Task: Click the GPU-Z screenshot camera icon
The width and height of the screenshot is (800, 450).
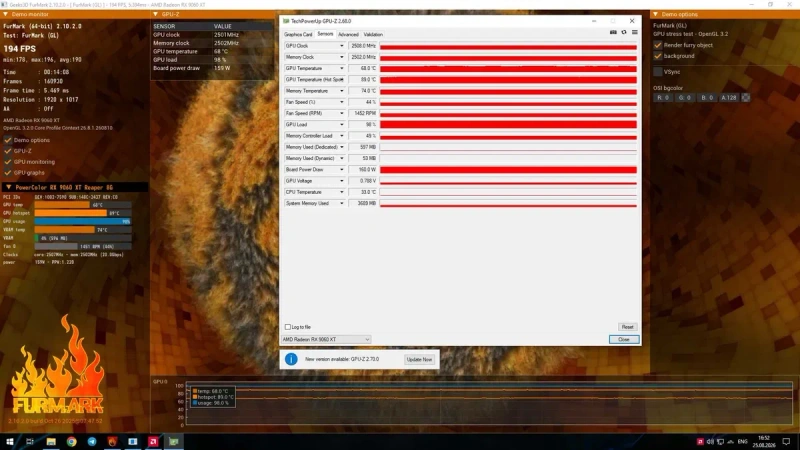Action: tap(613, 32)
